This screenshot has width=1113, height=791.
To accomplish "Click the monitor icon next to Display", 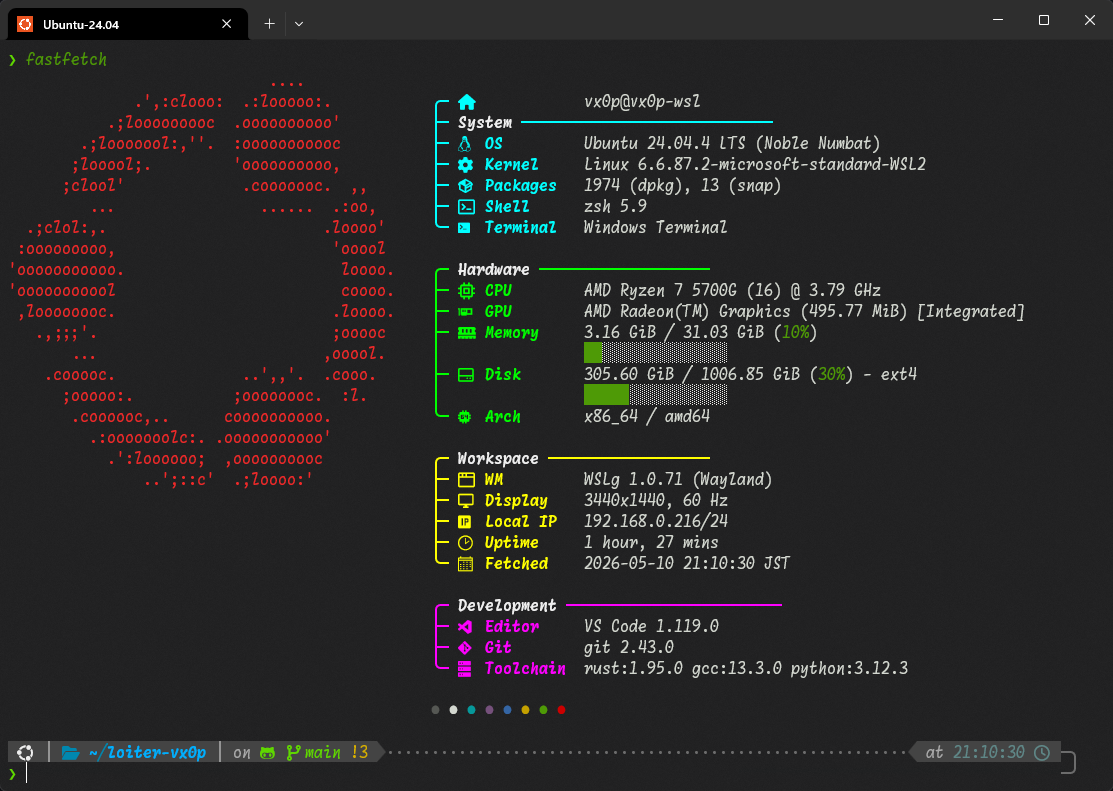I will click(x=466, y=501).
